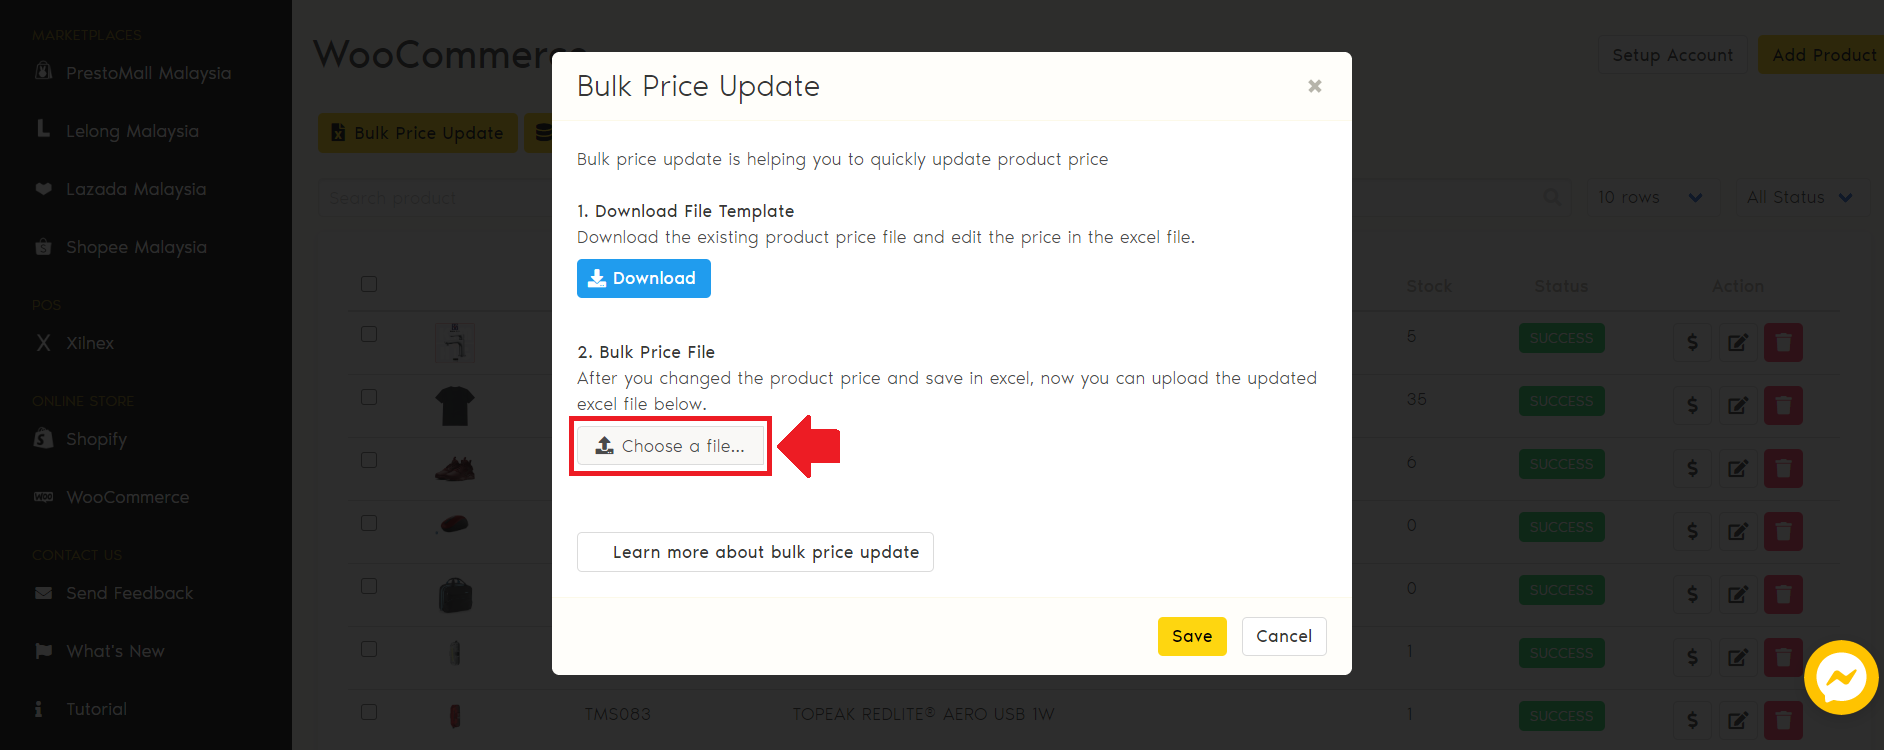
Task: Click the Lazada Malaysia heart icon
Action: (x=43, y=189)
